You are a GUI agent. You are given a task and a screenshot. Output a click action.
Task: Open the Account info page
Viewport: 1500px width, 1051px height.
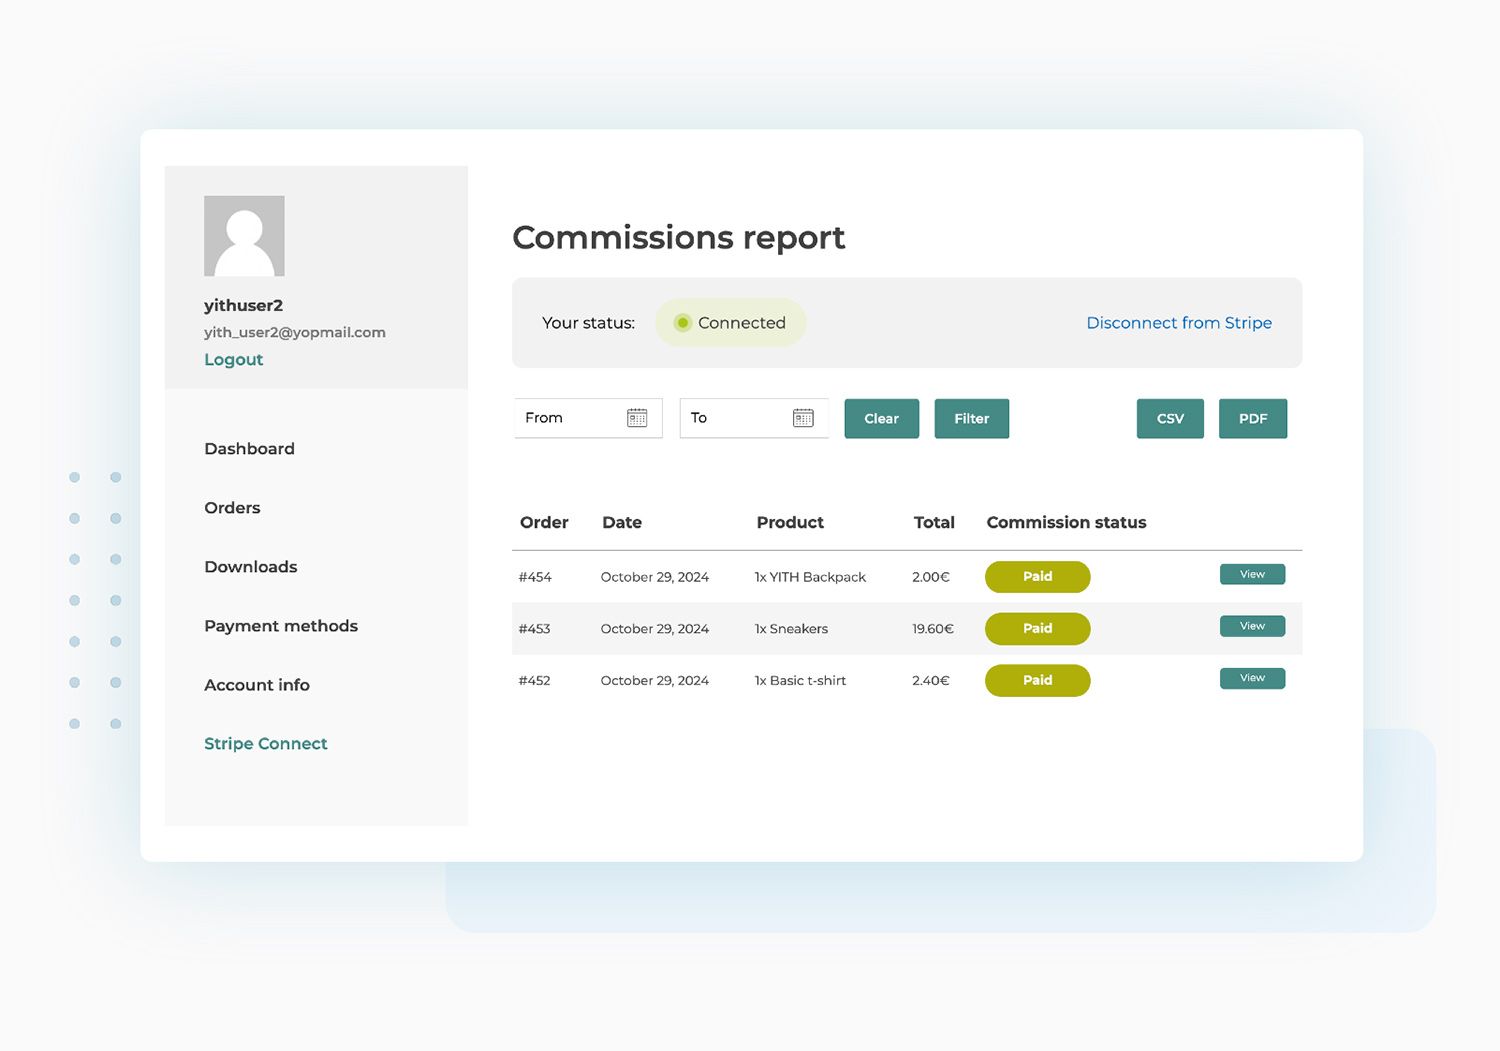click(x=257, y=685)
